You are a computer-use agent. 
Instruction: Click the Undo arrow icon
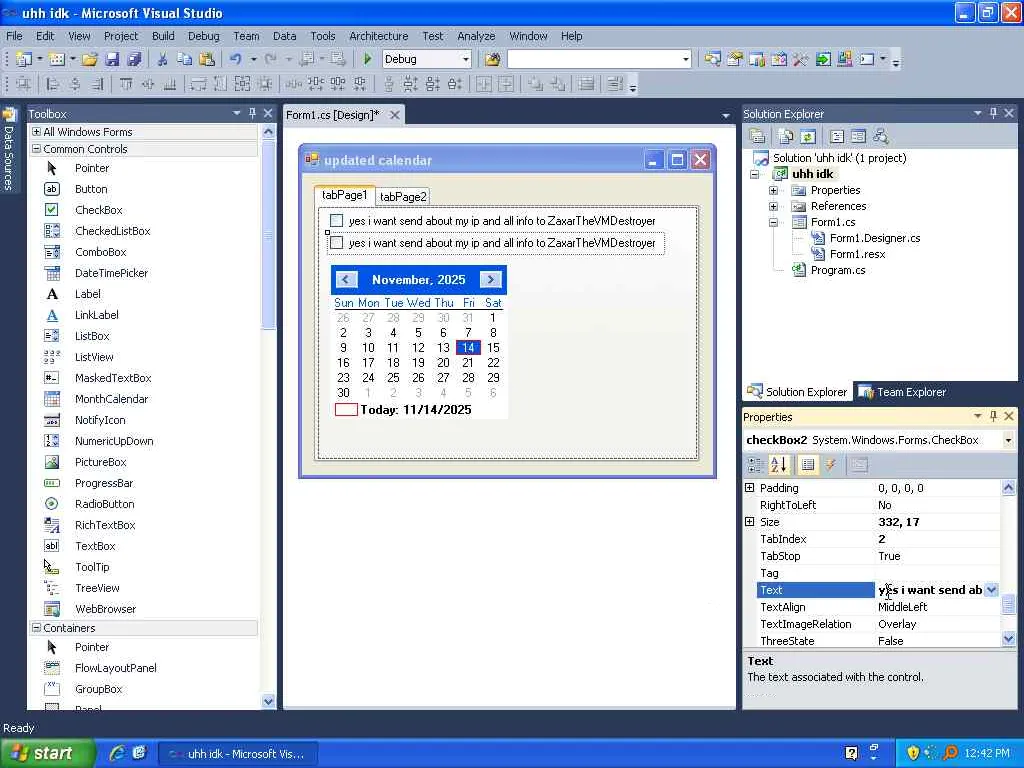click(236, 59)
